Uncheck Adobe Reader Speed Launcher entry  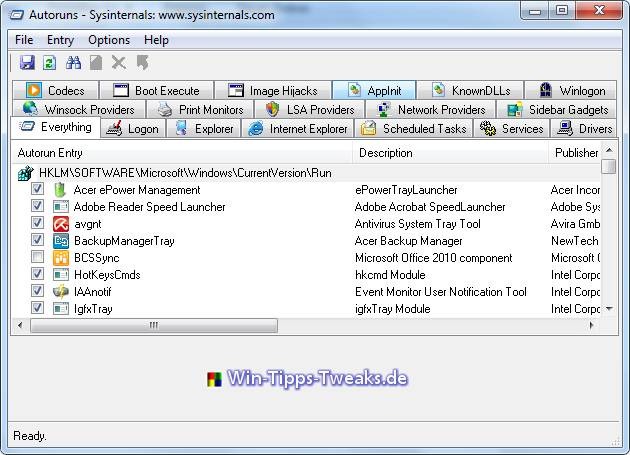tap(37, 205)
